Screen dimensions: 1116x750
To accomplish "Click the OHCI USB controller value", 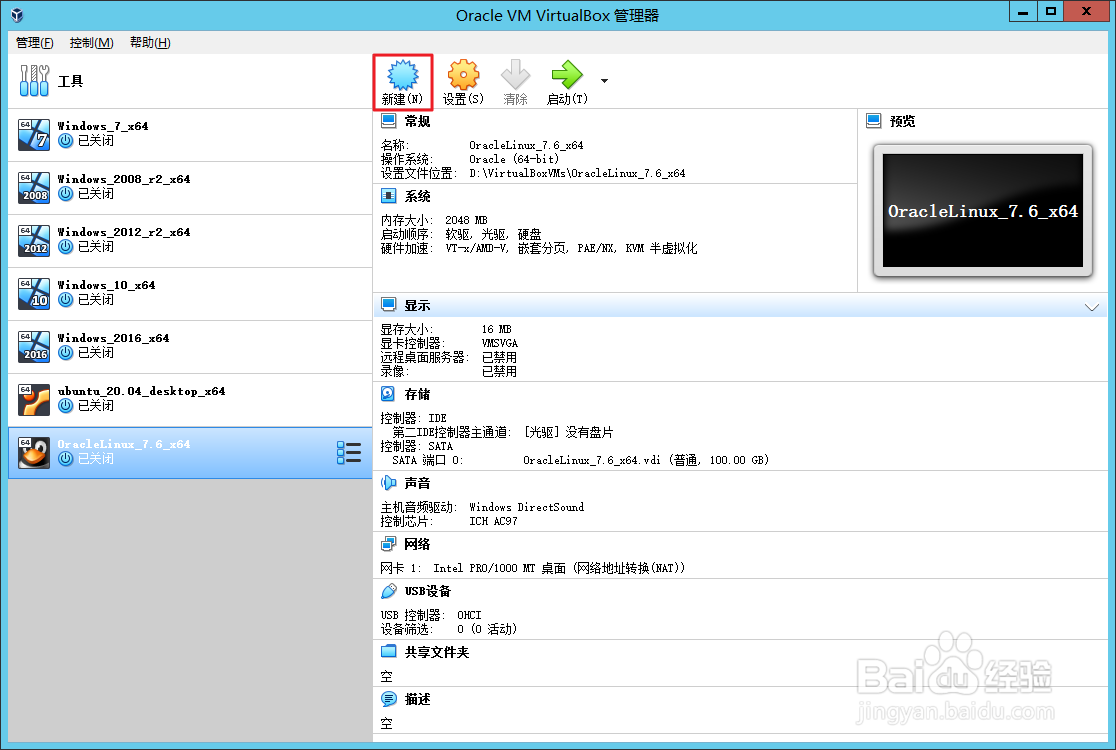I will 469,615.
